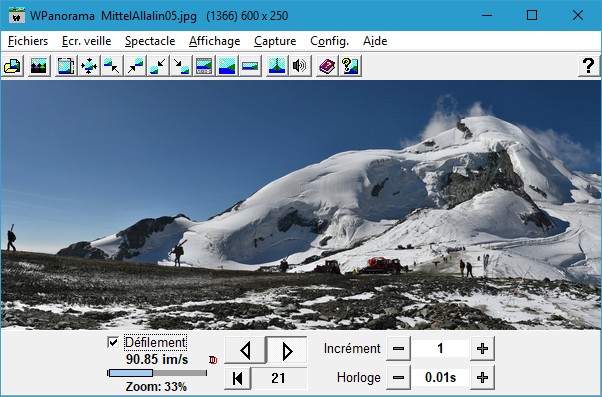Image resolution: width=602 pixels, height=397 pixels.
Task: Click the Zoom: 33% label
Action: (x=156, y=386)
